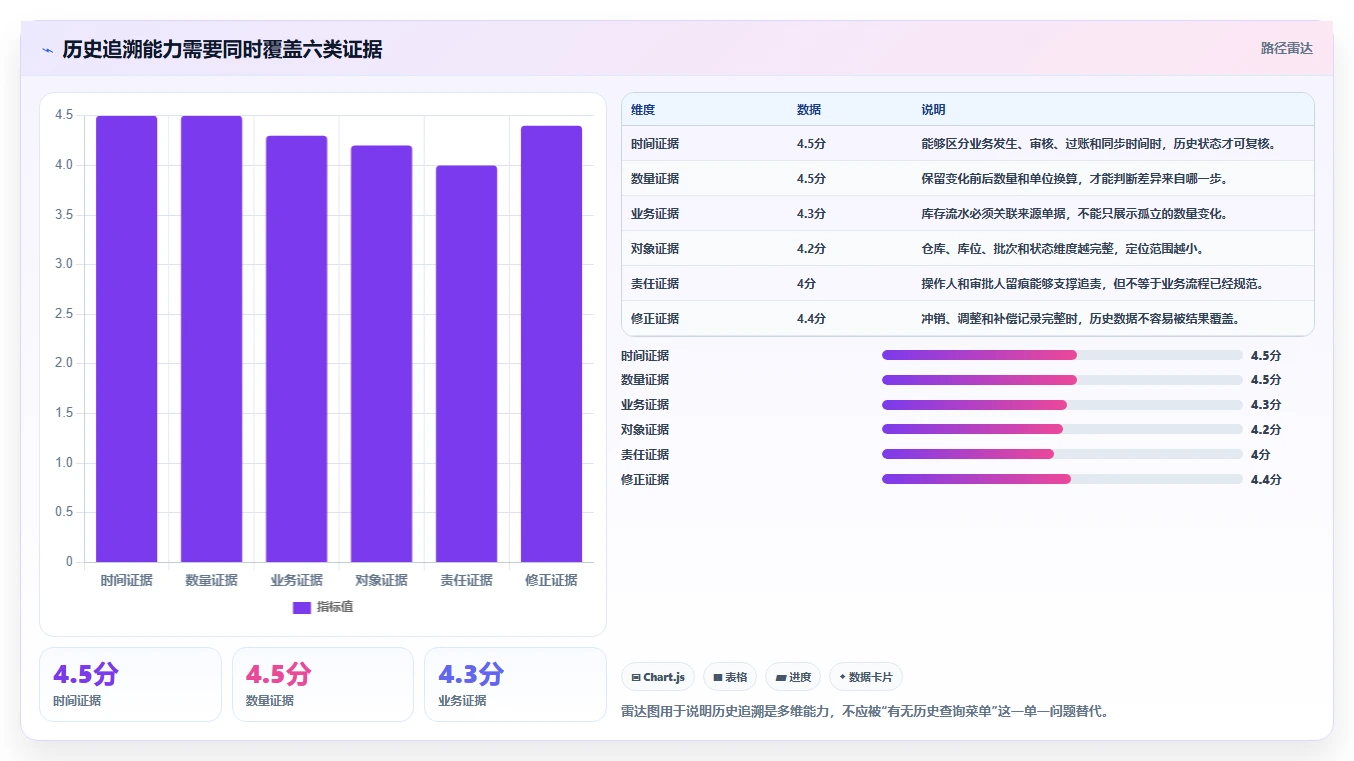Select 时间证据 cell in the table
Image resolution: width=1354 pixels, height=761 pixels.
click(x=655, y=144)
